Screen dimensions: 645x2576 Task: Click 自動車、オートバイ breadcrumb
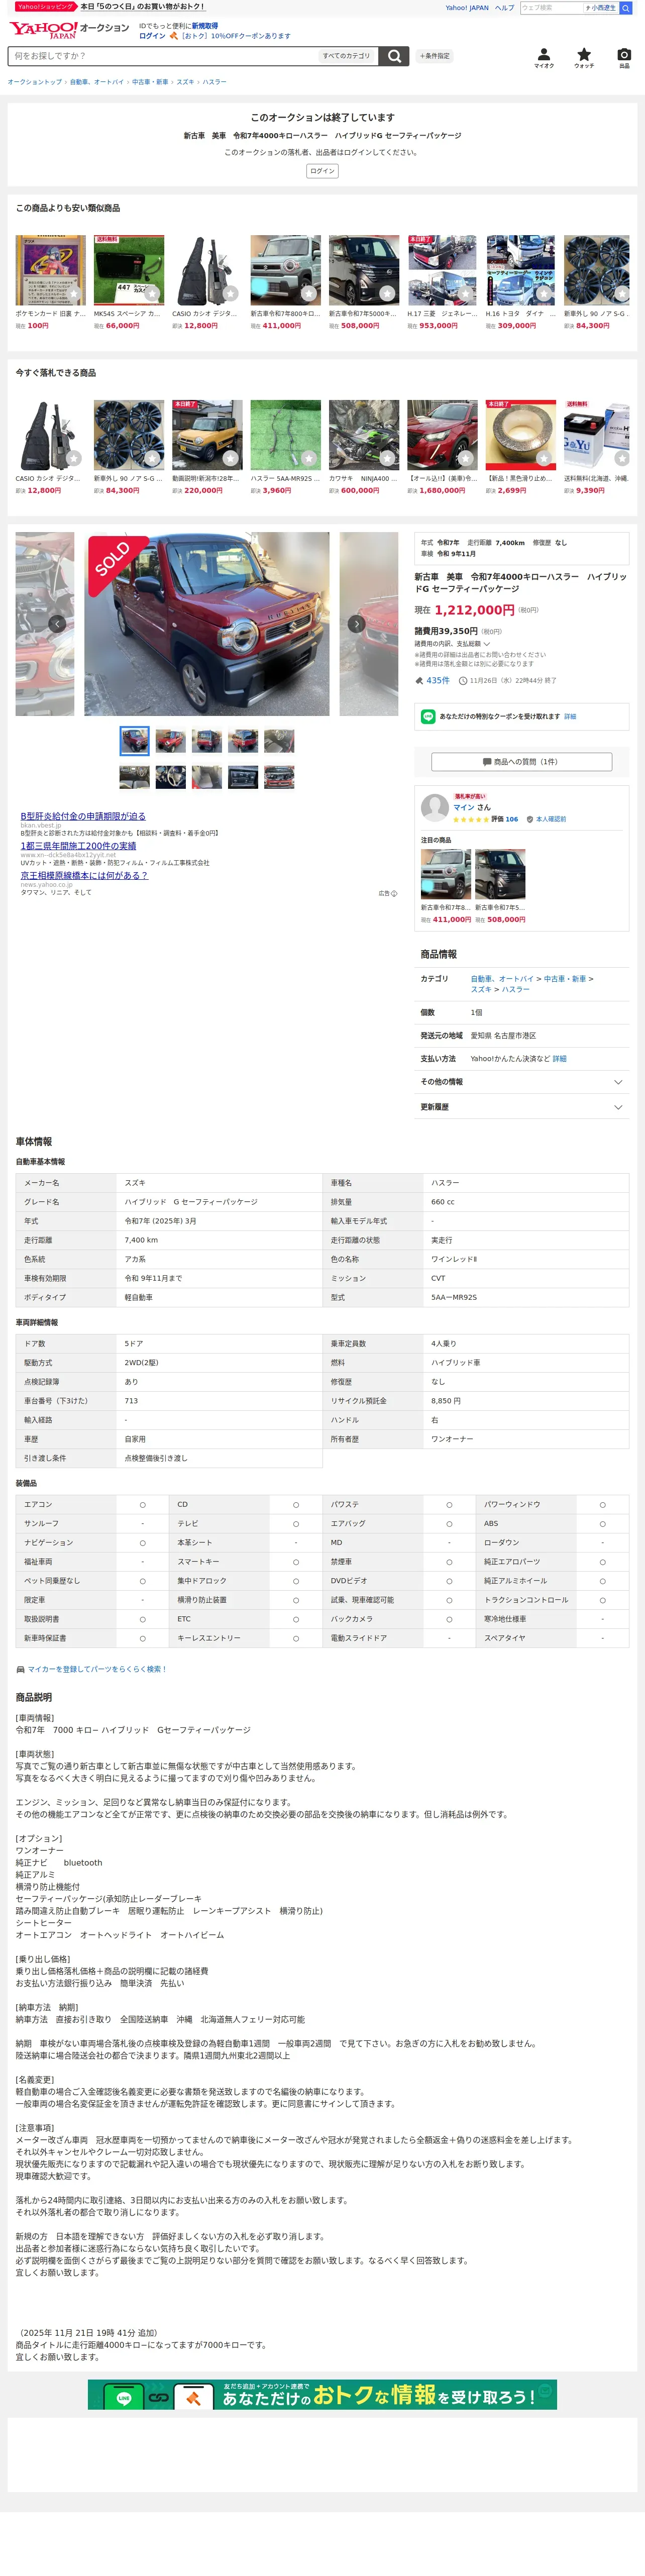pos(97,82)
